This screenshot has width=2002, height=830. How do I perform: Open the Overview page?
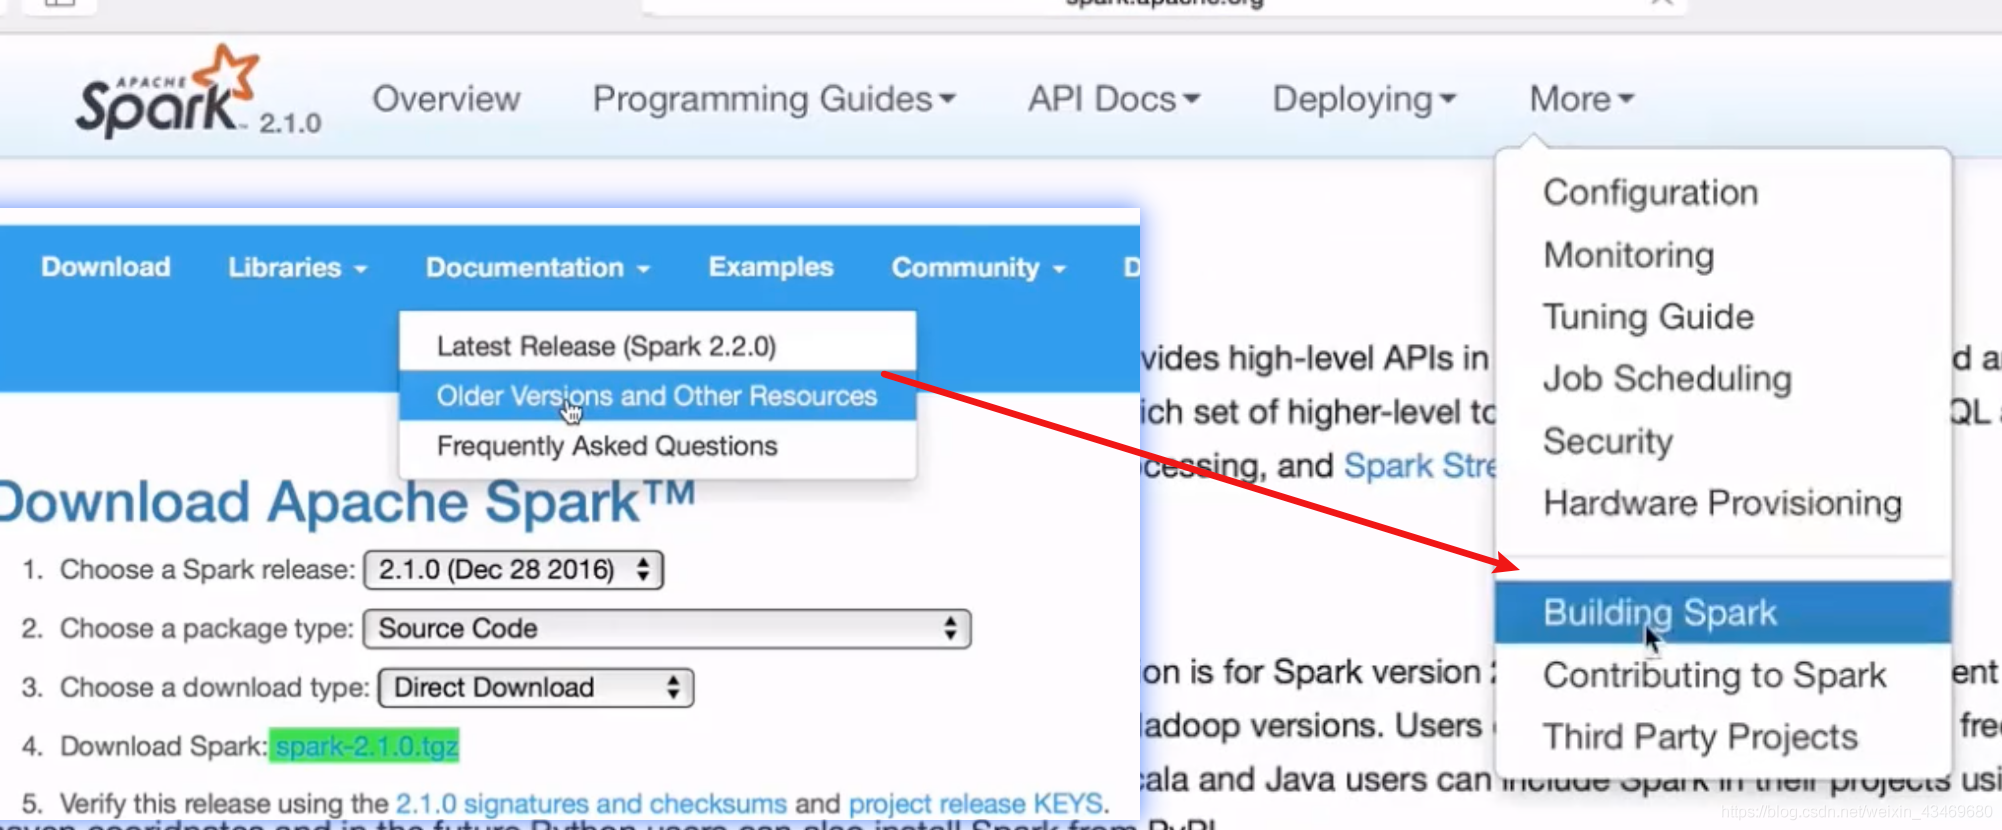pyautogui.click(x=446, y=99)
